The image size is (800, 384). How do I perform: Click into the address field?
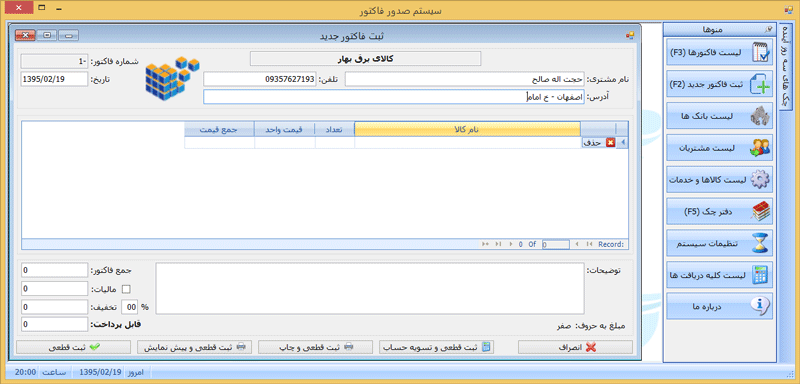(x=394, y=97)
